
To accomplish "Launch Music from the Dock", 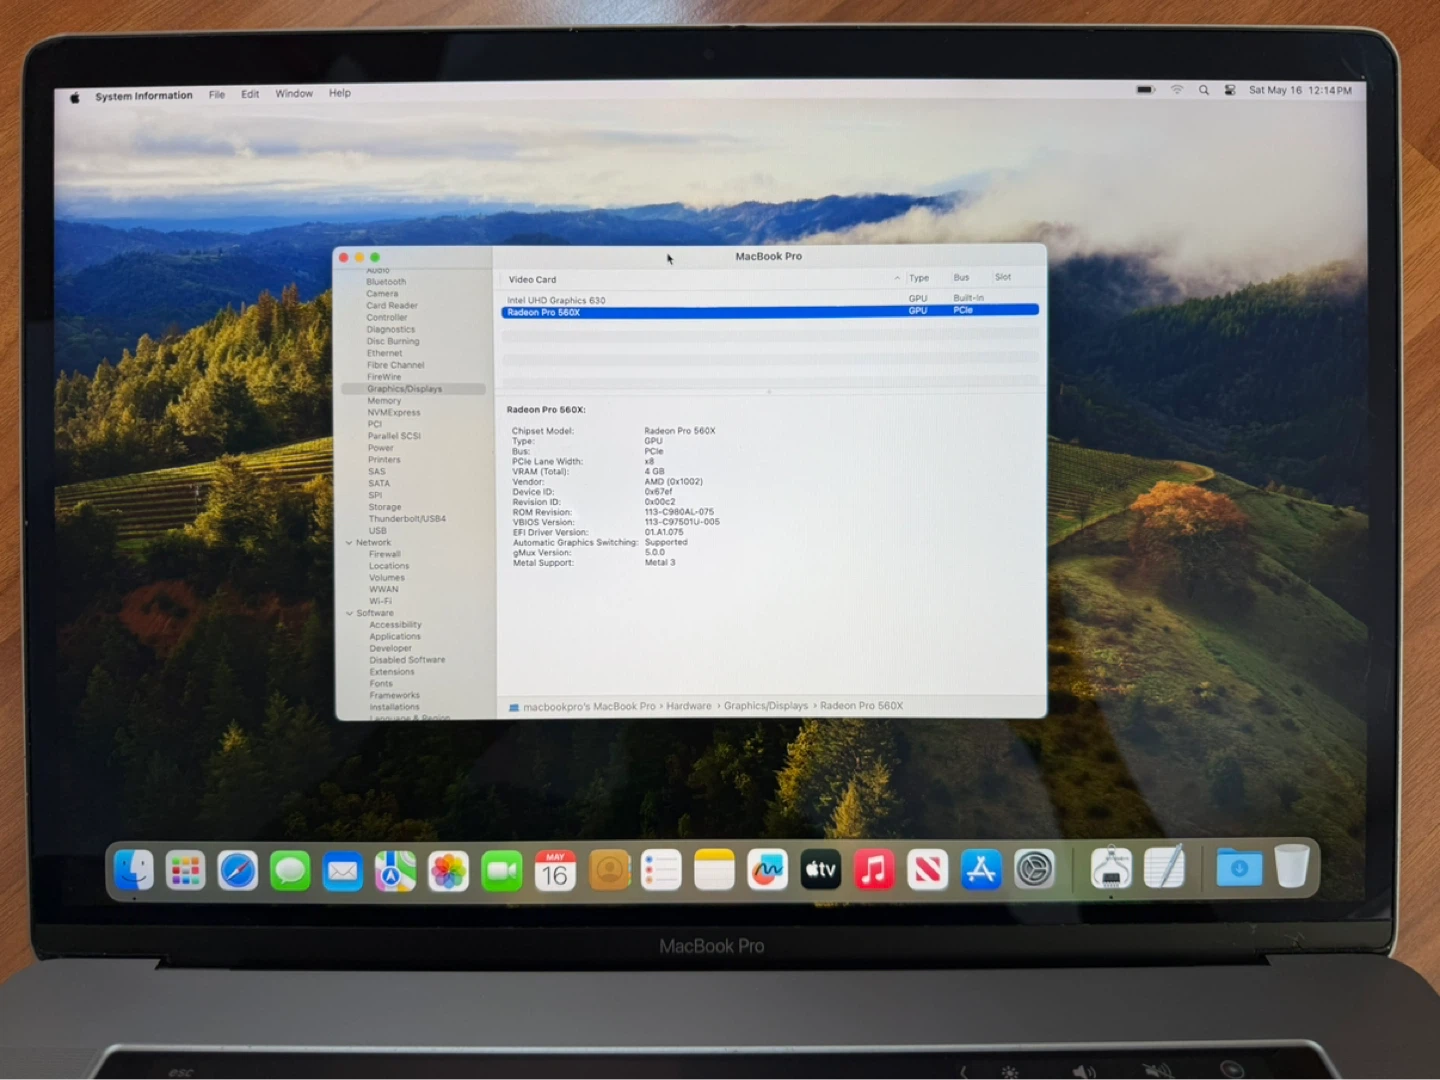I will (874, 870).
